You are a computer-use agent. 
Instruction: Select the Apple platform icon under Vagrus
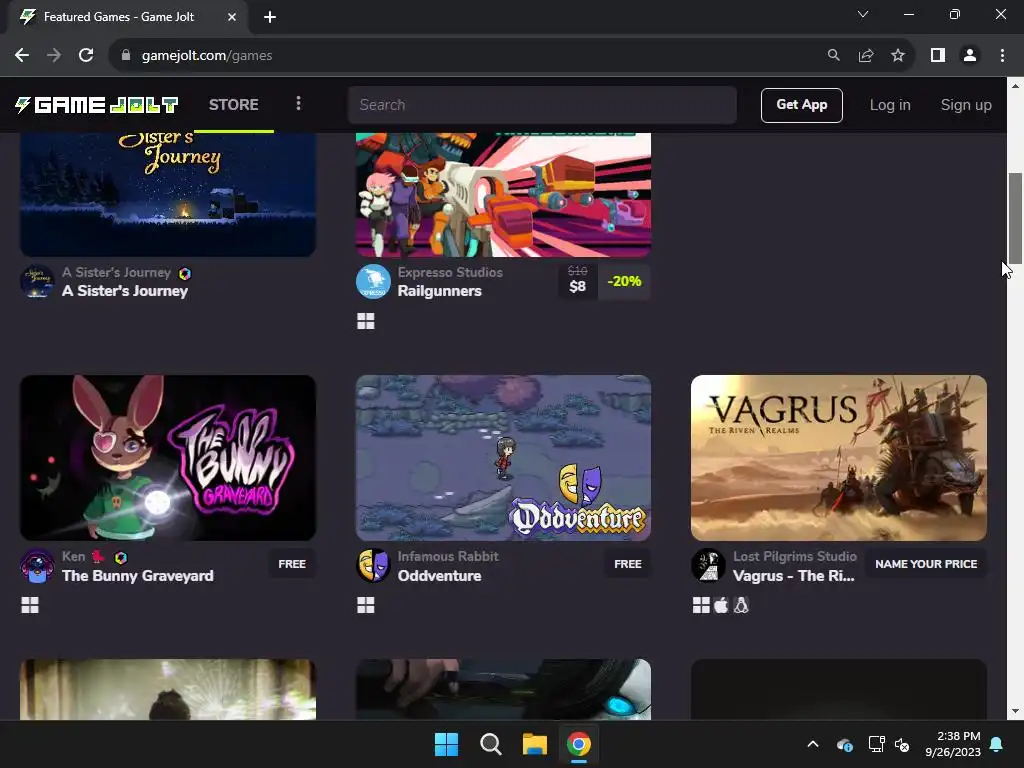[721, 605]
